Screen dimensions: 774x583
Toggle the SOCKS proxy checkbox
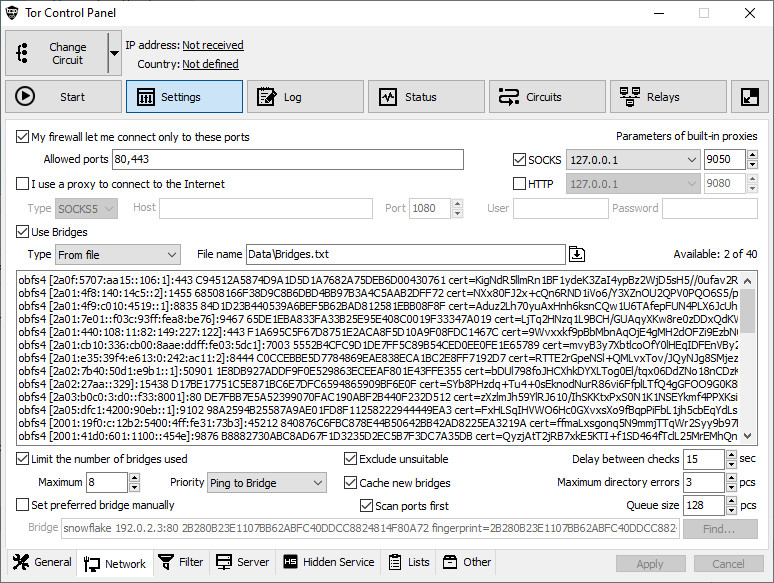(x=519, y=159)
